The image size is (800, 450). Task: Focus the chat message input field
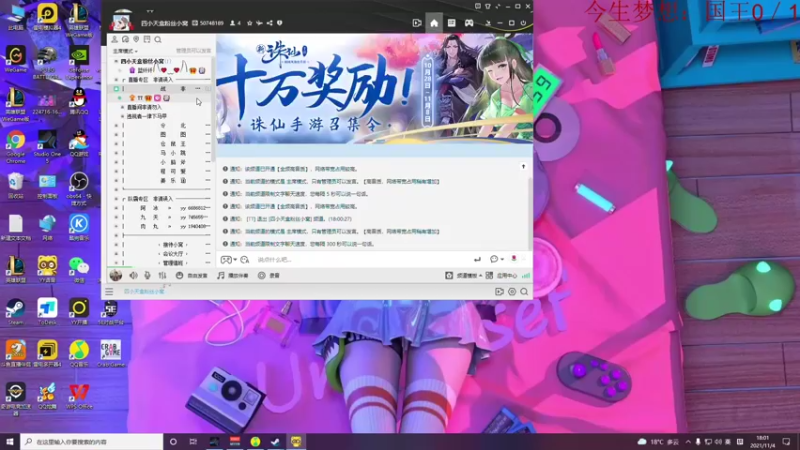click(x=362, y=260)
